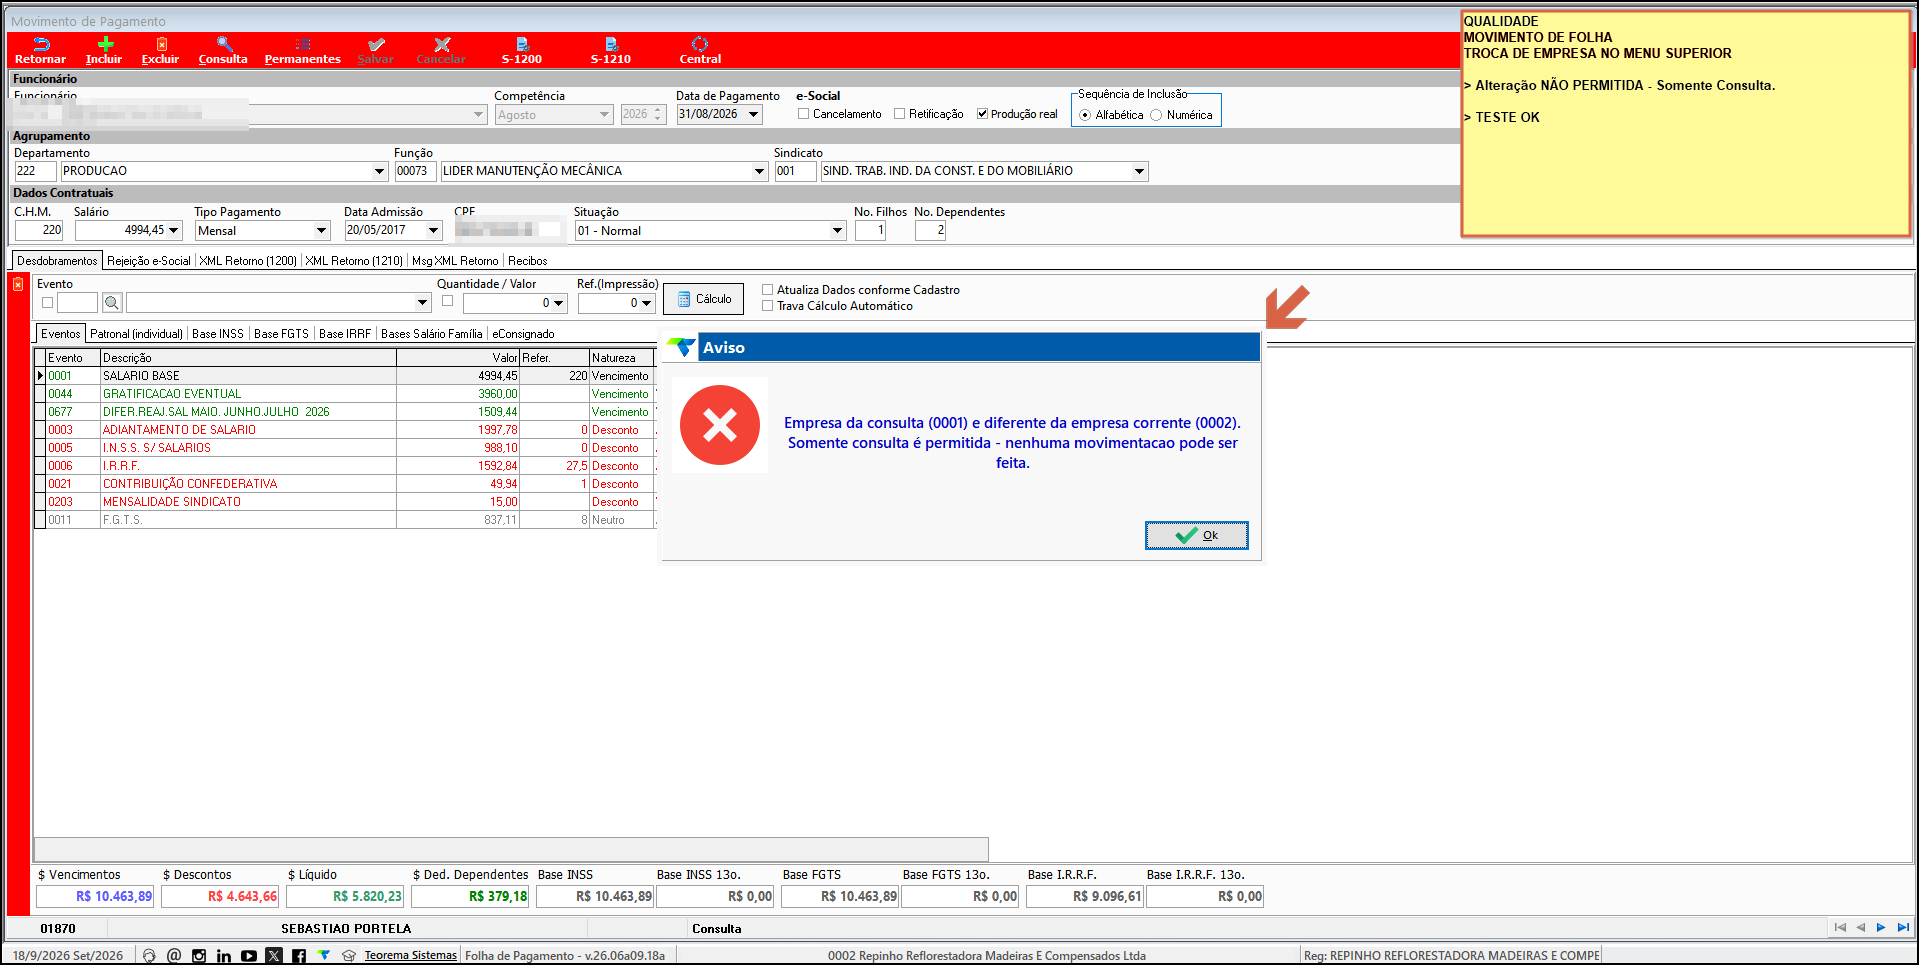Expand the Função dropdown
Viewport: 1919px width, 965px height.
(x=759, y=171)
